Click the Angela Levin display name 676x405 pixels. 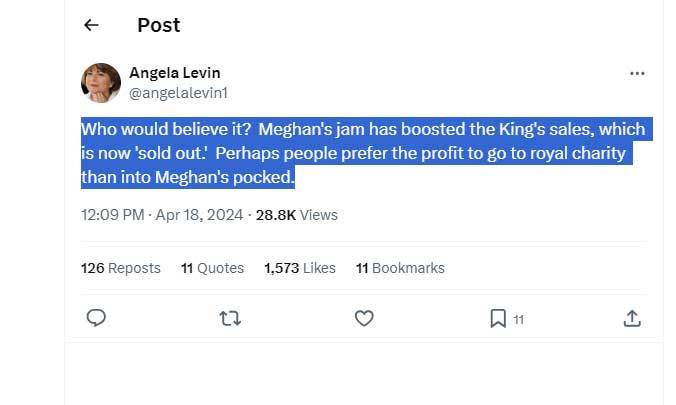pyautogui.click(x=175, y=72)
